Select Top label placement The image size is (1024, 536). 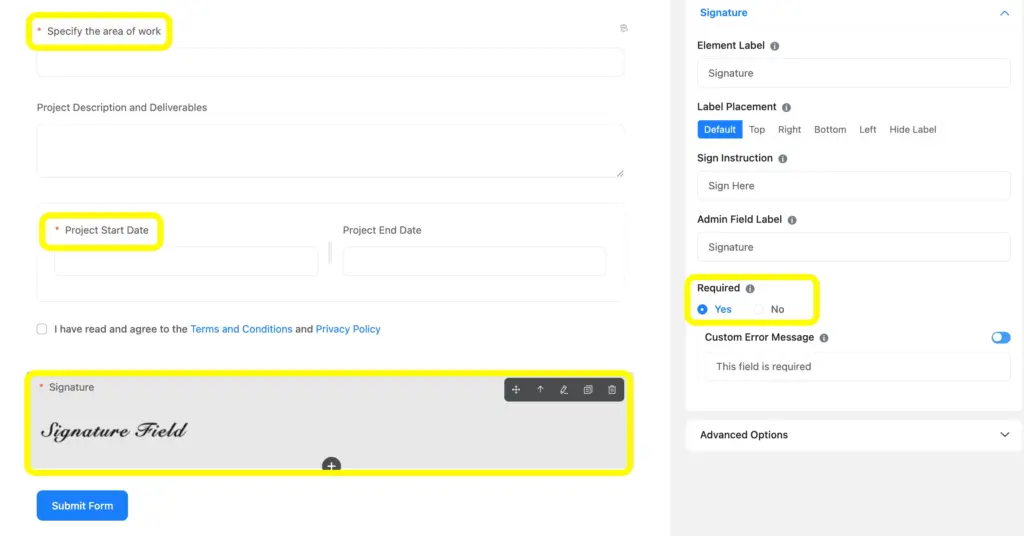pyautogui.click(x=757, y=129)
